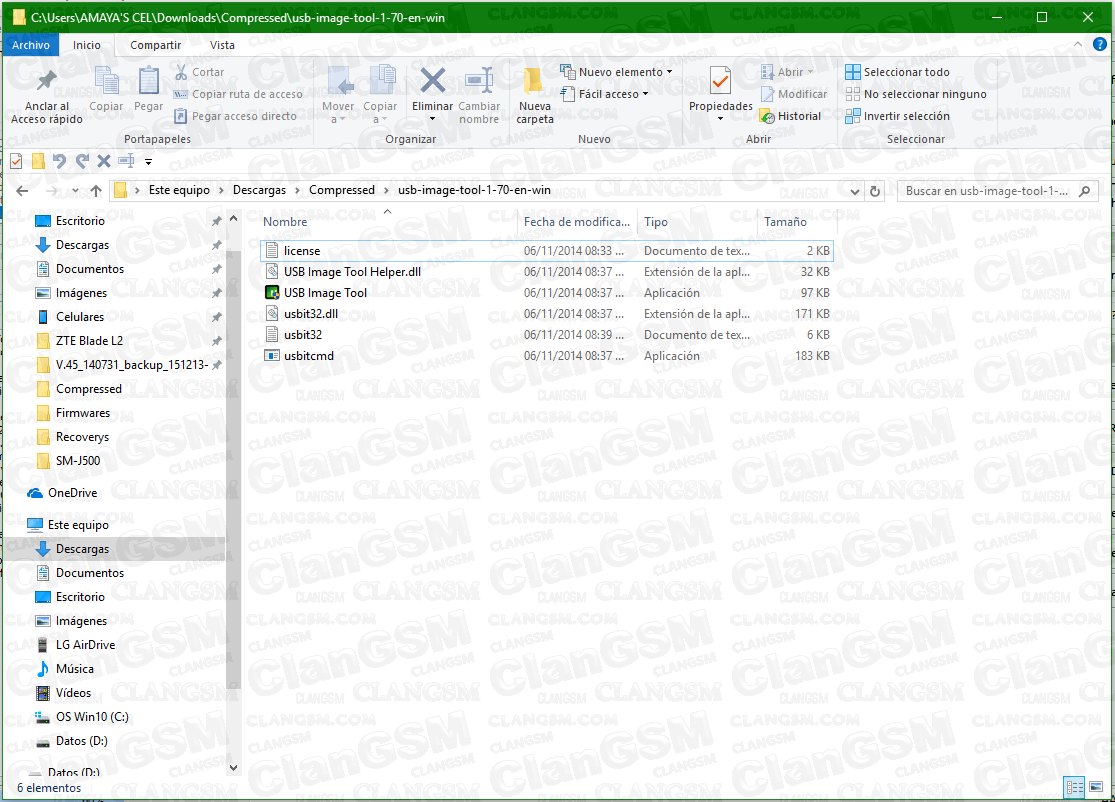Click Pegar acceso directo

coord(235,116)
